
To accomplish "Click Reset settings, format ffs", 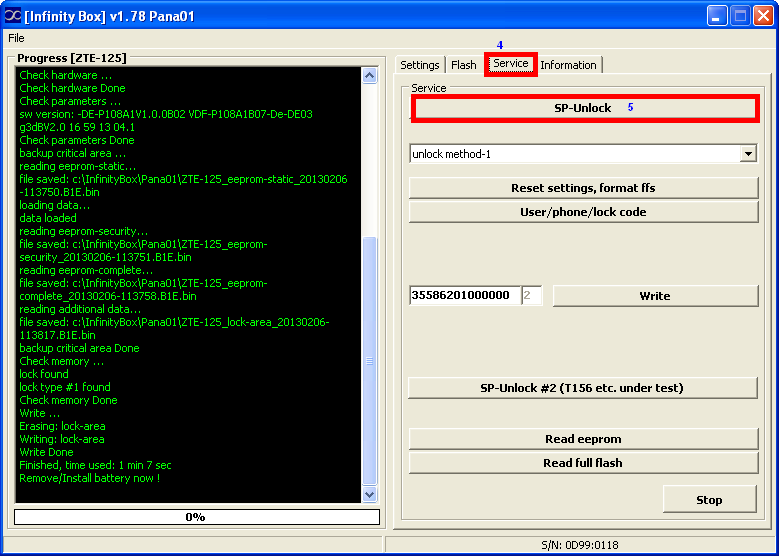I will [583, 188].
